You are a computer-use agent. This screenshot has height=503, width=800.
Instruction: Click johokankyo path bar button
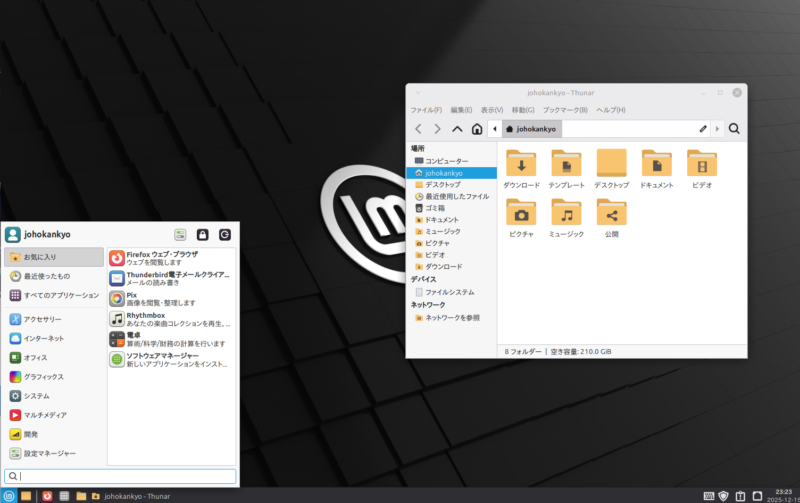[x=532, y=129]
